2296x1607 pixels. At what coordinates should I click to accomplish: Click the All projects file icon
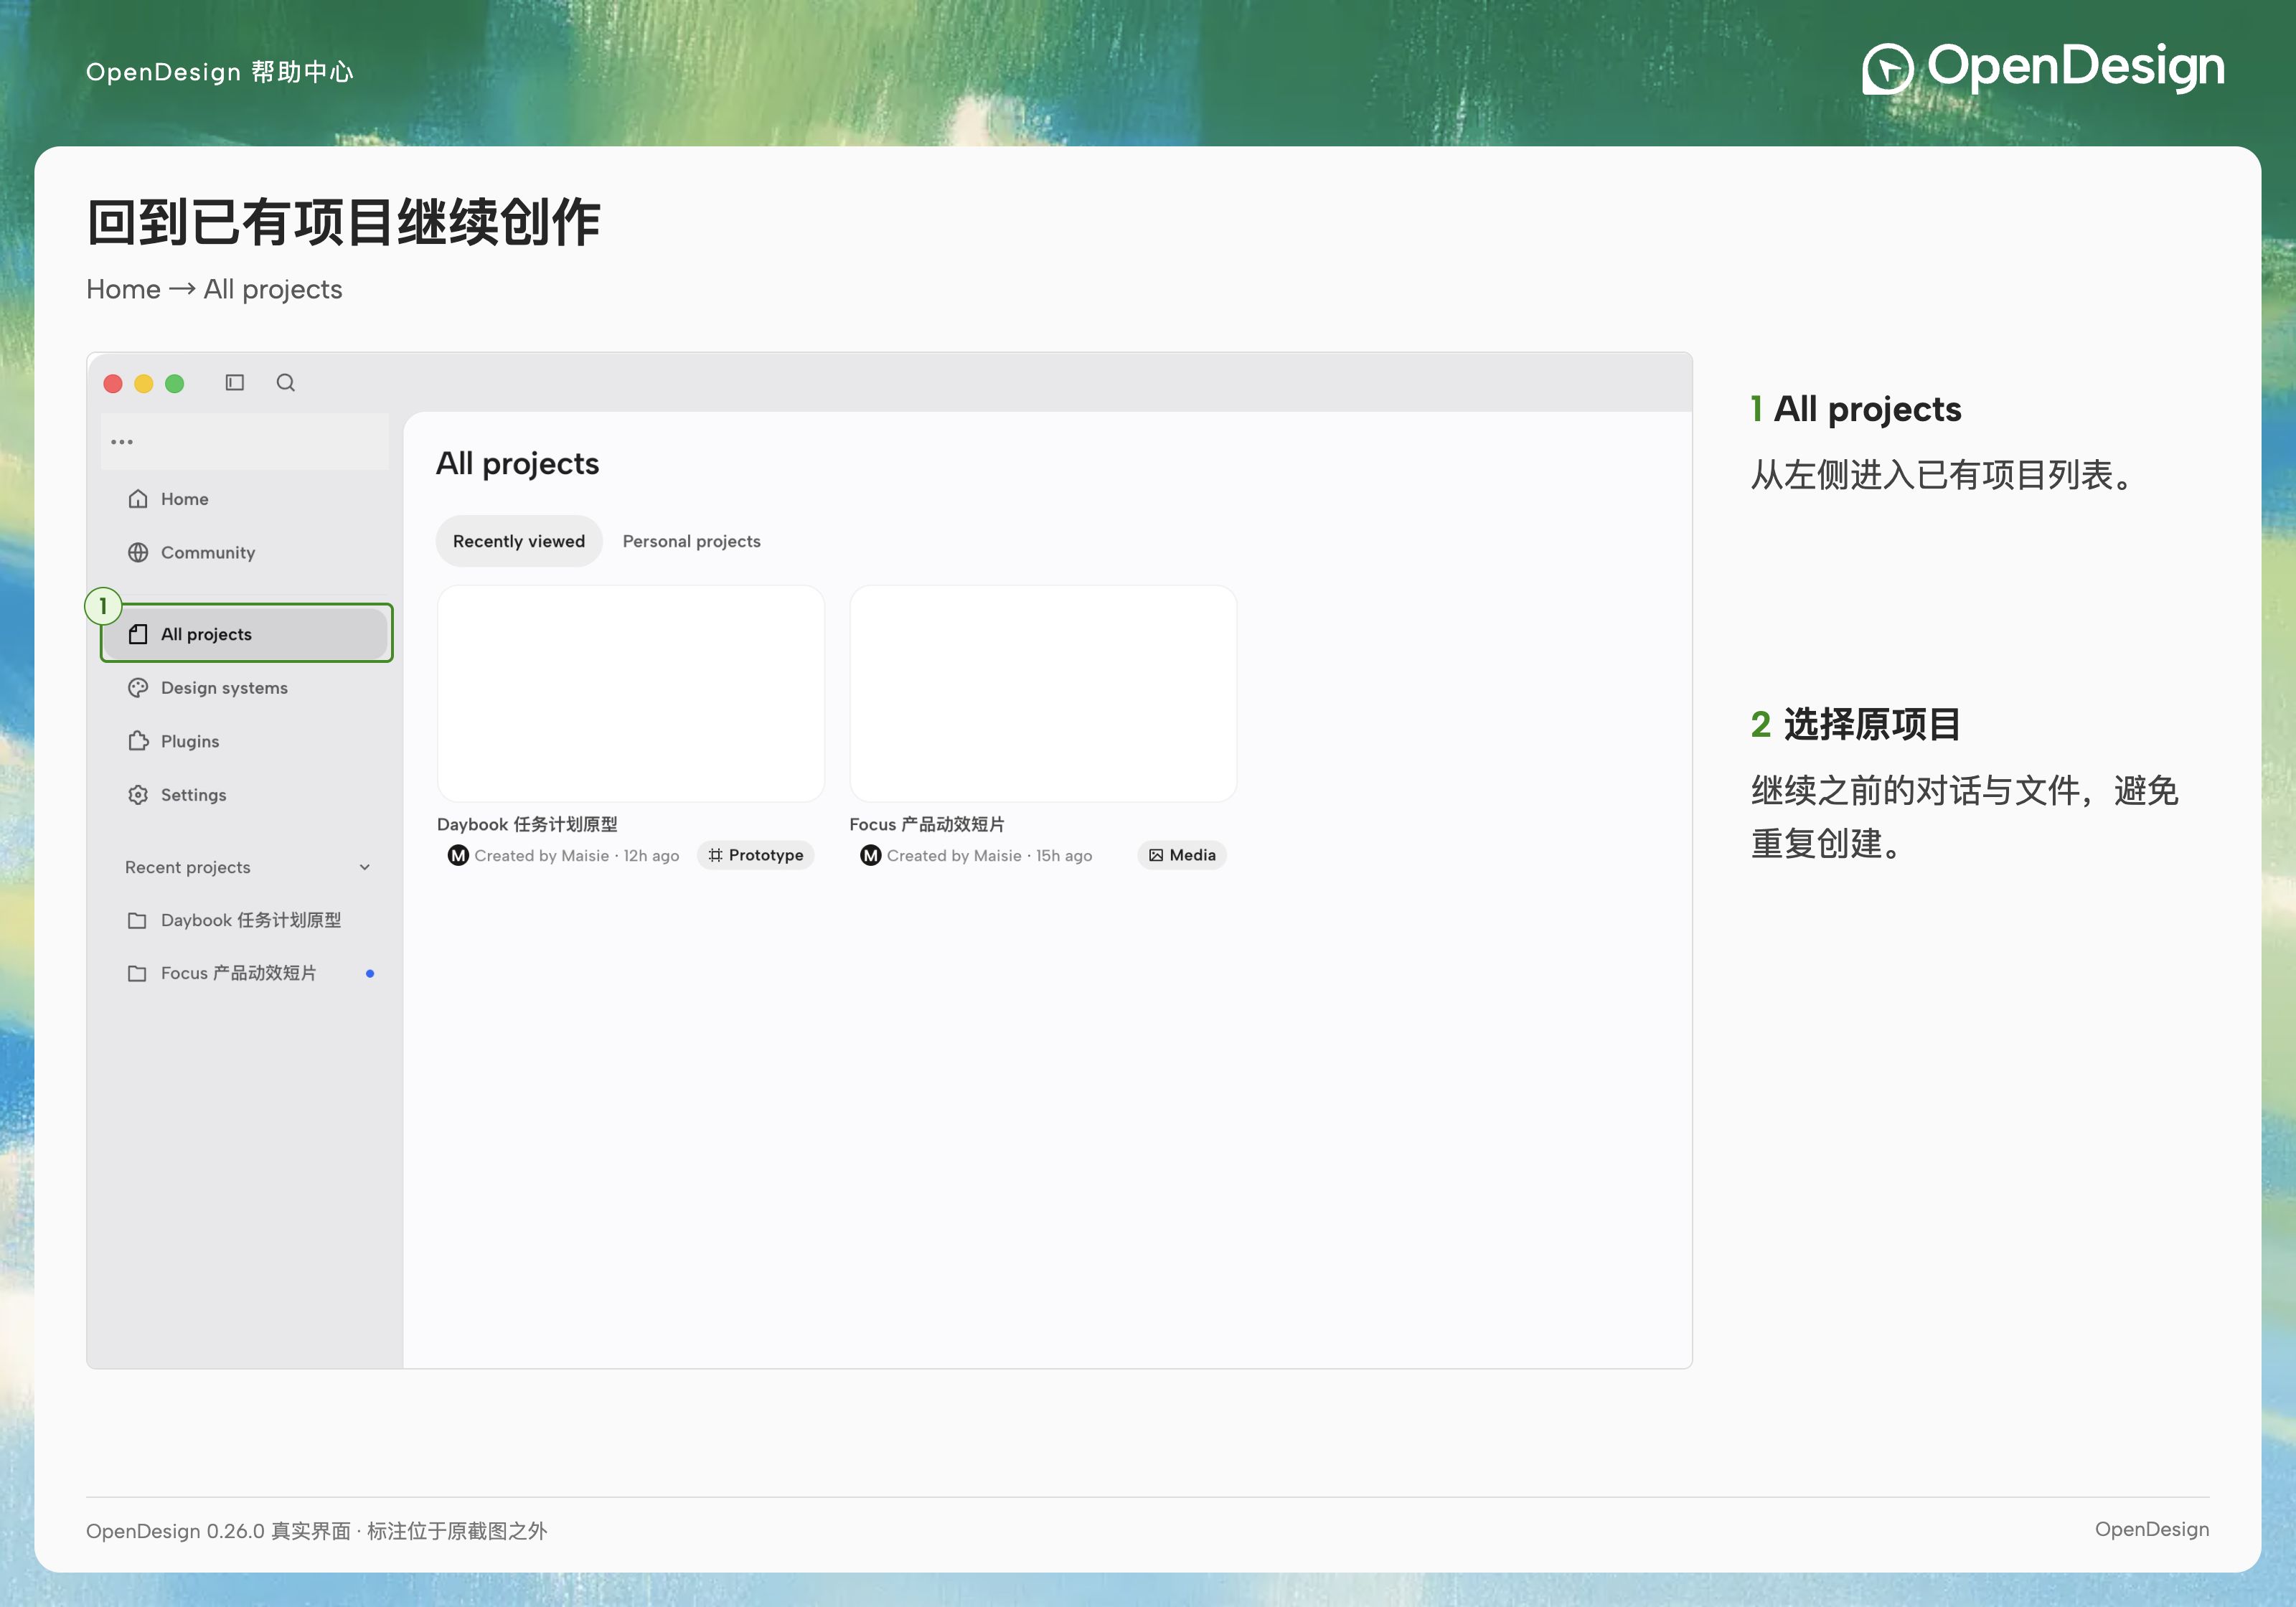[138, 634]
